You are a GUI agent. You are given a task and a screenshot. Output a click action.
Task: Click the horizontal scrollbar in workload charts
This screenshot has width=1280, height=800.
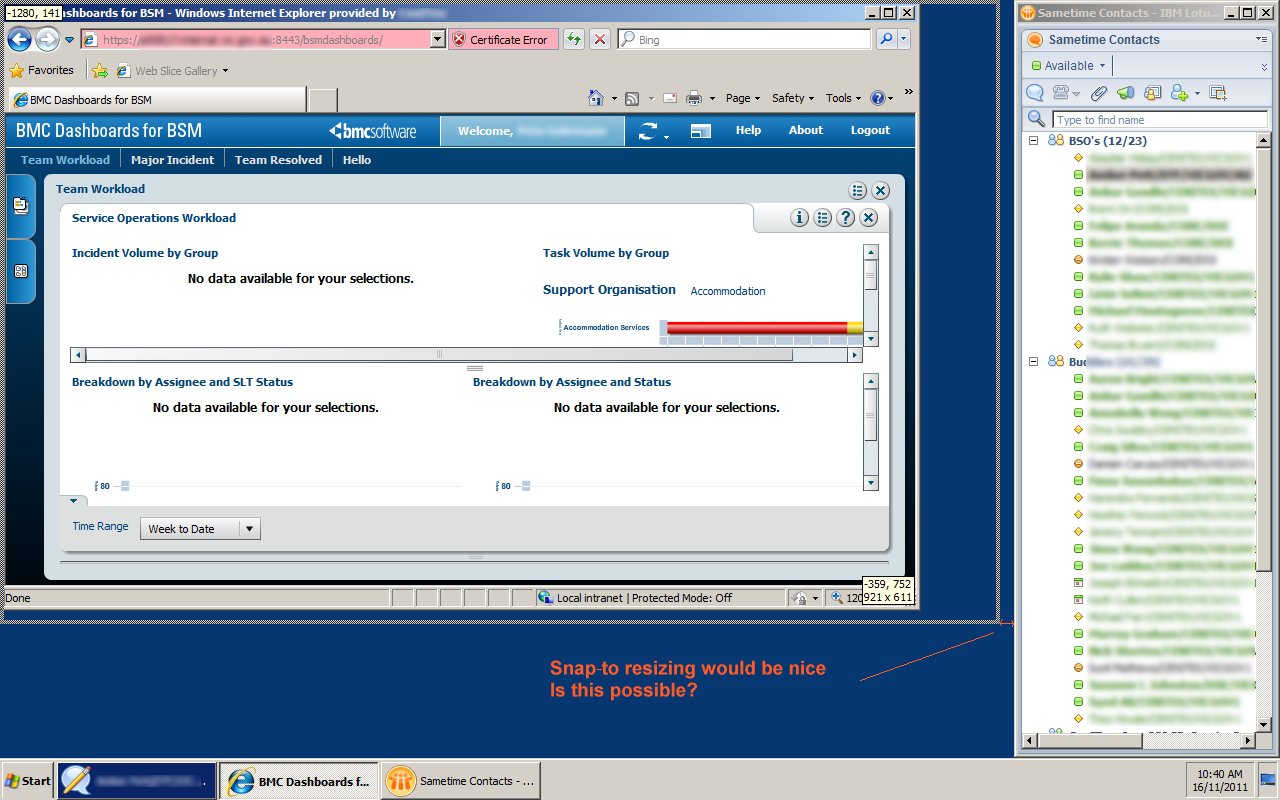(438, 355)
